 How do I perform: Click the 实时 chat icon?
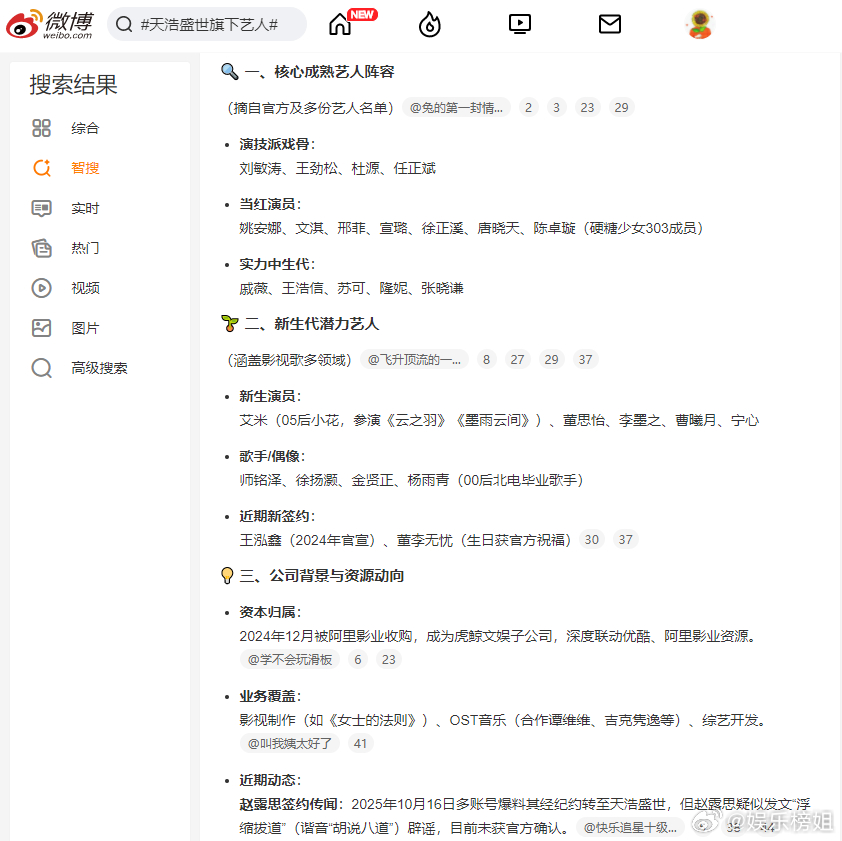tap(41, 208)
